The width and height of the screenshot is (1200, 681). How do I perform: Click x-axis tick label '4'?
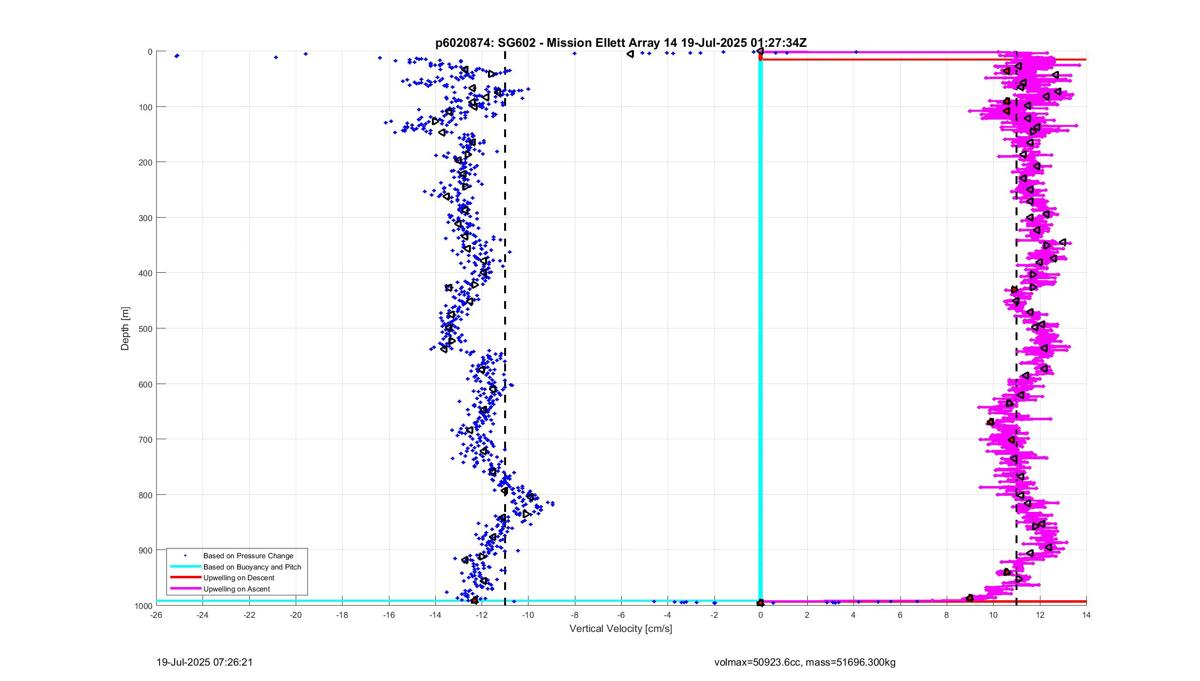(x=854, y=615)
